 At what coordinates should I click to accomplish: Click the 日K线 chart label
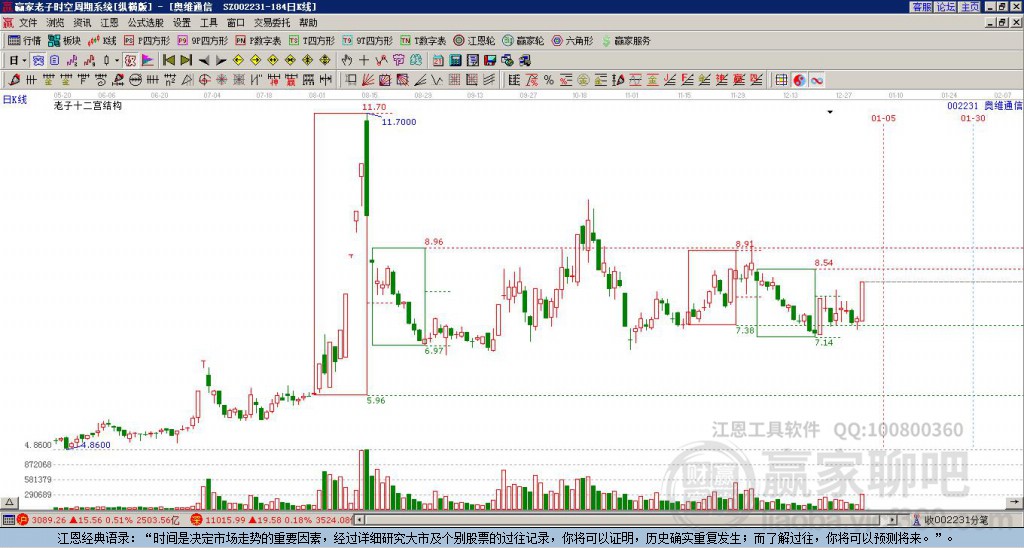click(x=15, y=100)
